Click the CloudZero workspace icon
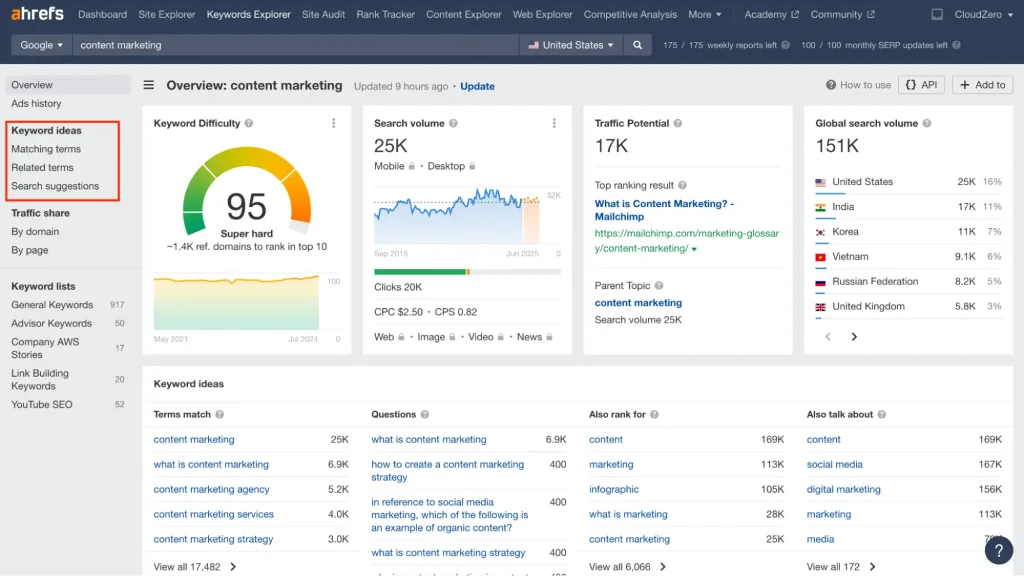The height and width of the screenshot is (576, 1024). click(936, 14)
